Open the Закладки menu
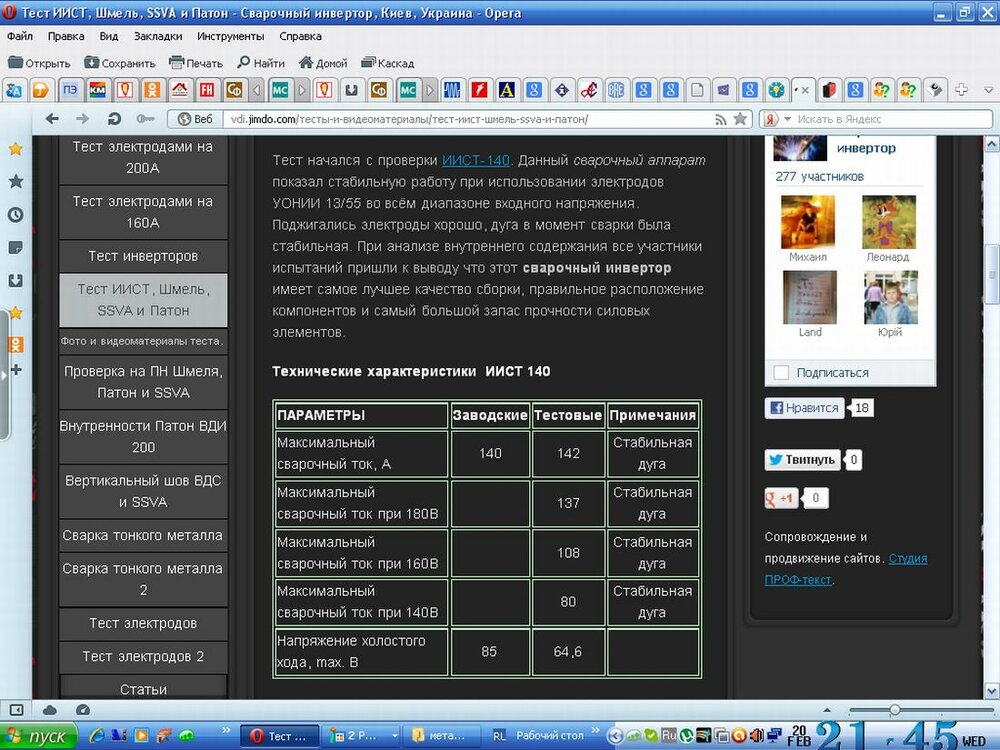This screenshot has height=750, width=1000. point(157,36)
